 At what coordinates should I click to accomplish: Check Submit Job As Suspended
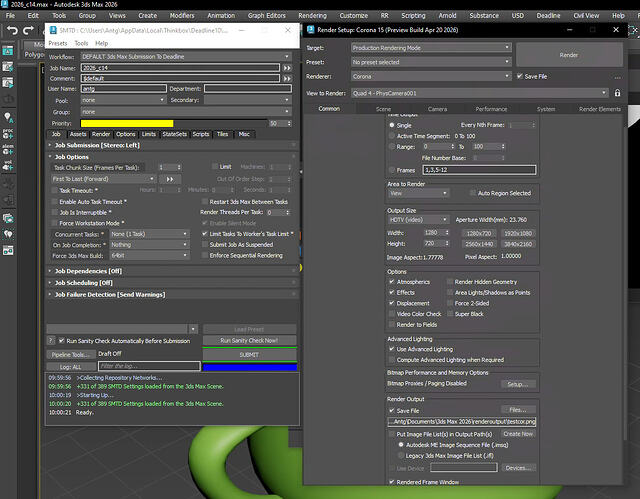tap(205, 244)
